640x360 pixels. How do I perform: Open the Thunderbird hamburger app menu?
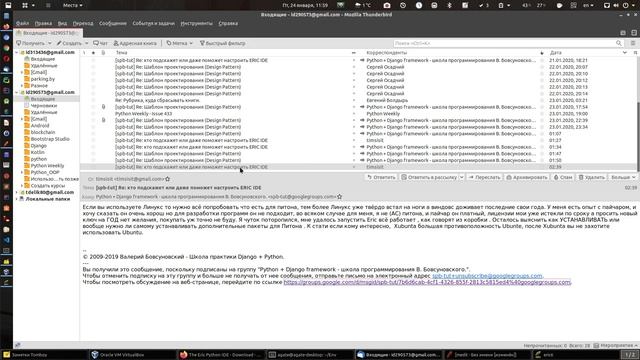[x=633, y=43]
